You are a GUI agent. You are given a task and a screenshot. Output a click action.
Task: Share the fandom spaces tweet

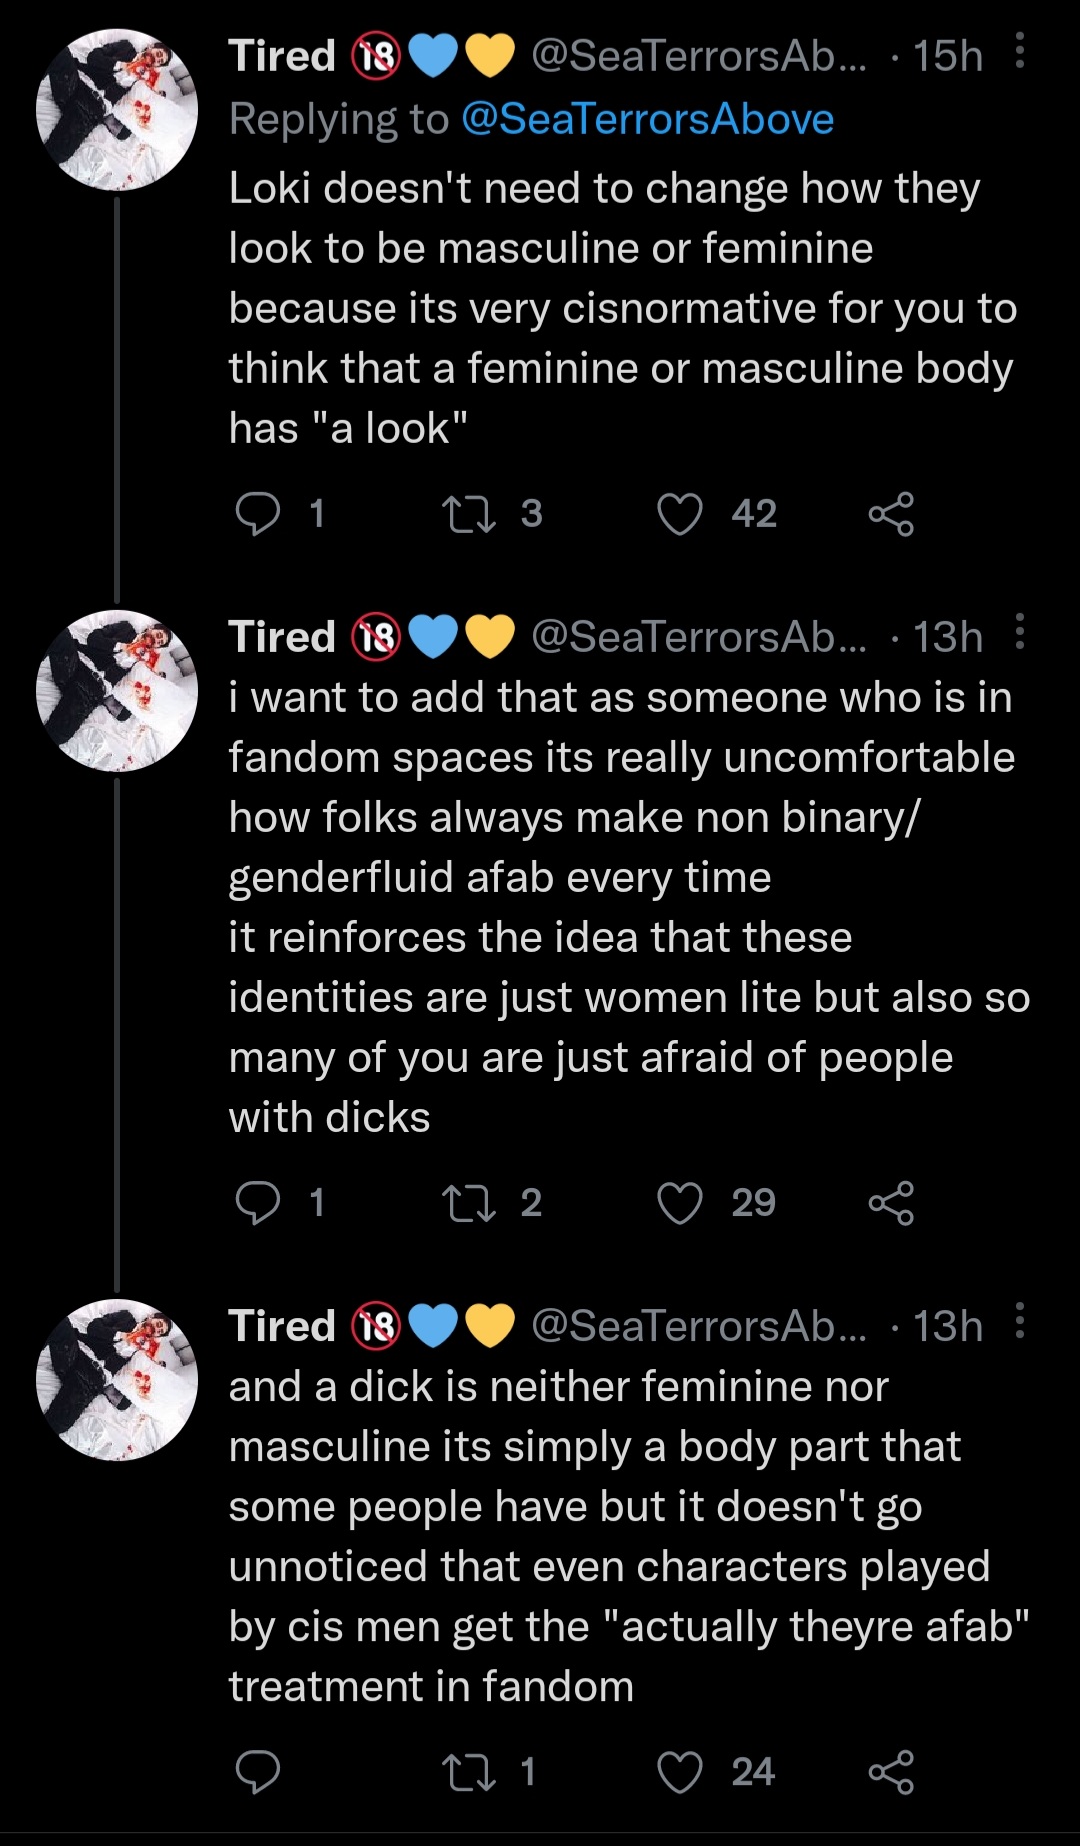click(x=890, y=1202)
